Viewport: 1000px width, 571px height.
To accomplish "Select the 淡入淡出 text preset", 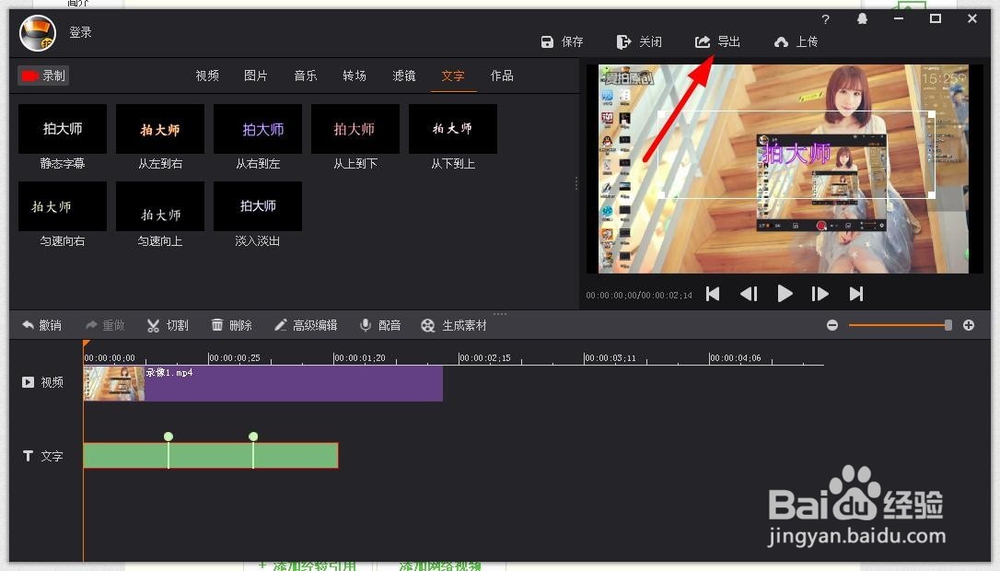I will click(x=258, y=207).
